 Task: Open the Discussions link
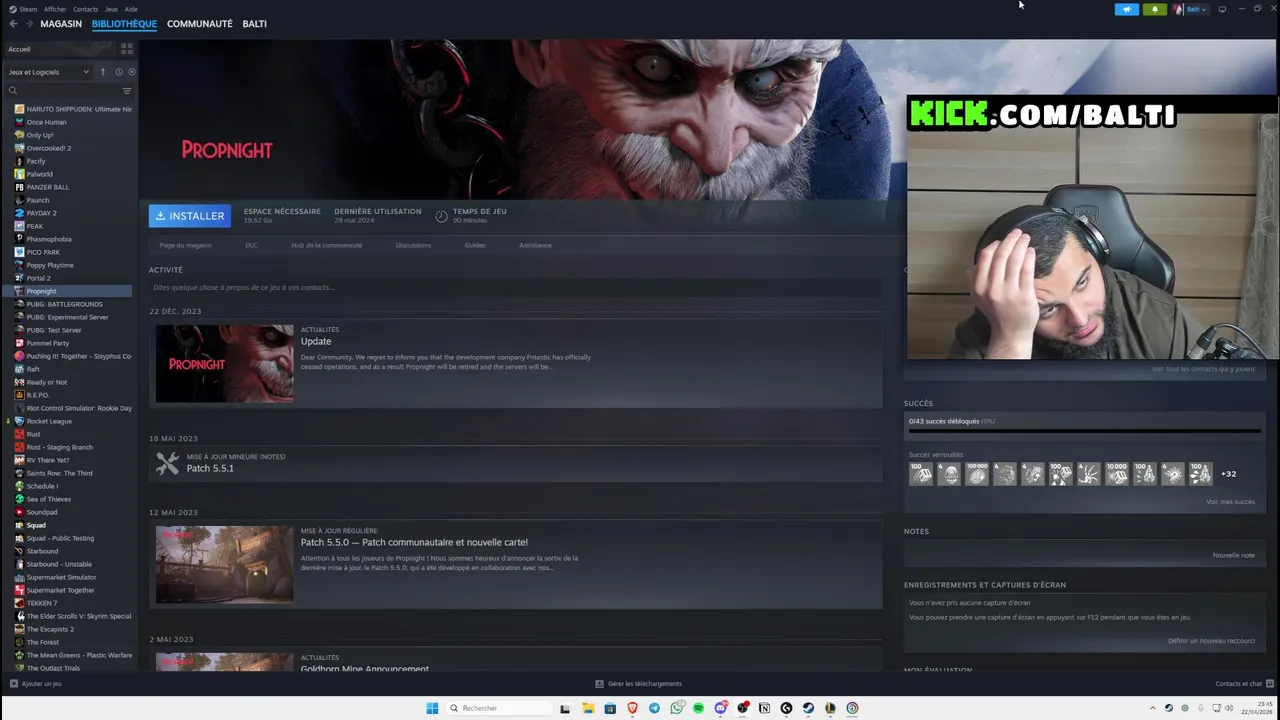(x=413, y=245)
